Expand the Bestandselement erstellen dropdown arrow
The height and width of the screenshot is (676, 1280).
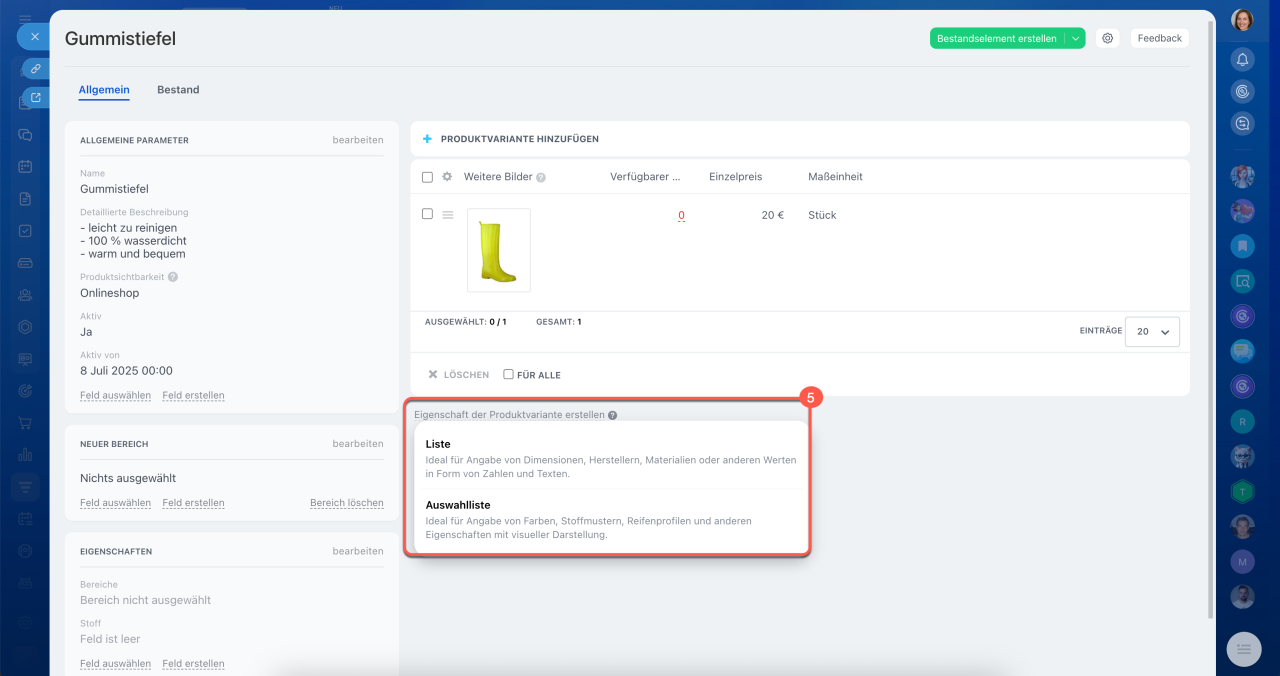(x=1075, y=38)
